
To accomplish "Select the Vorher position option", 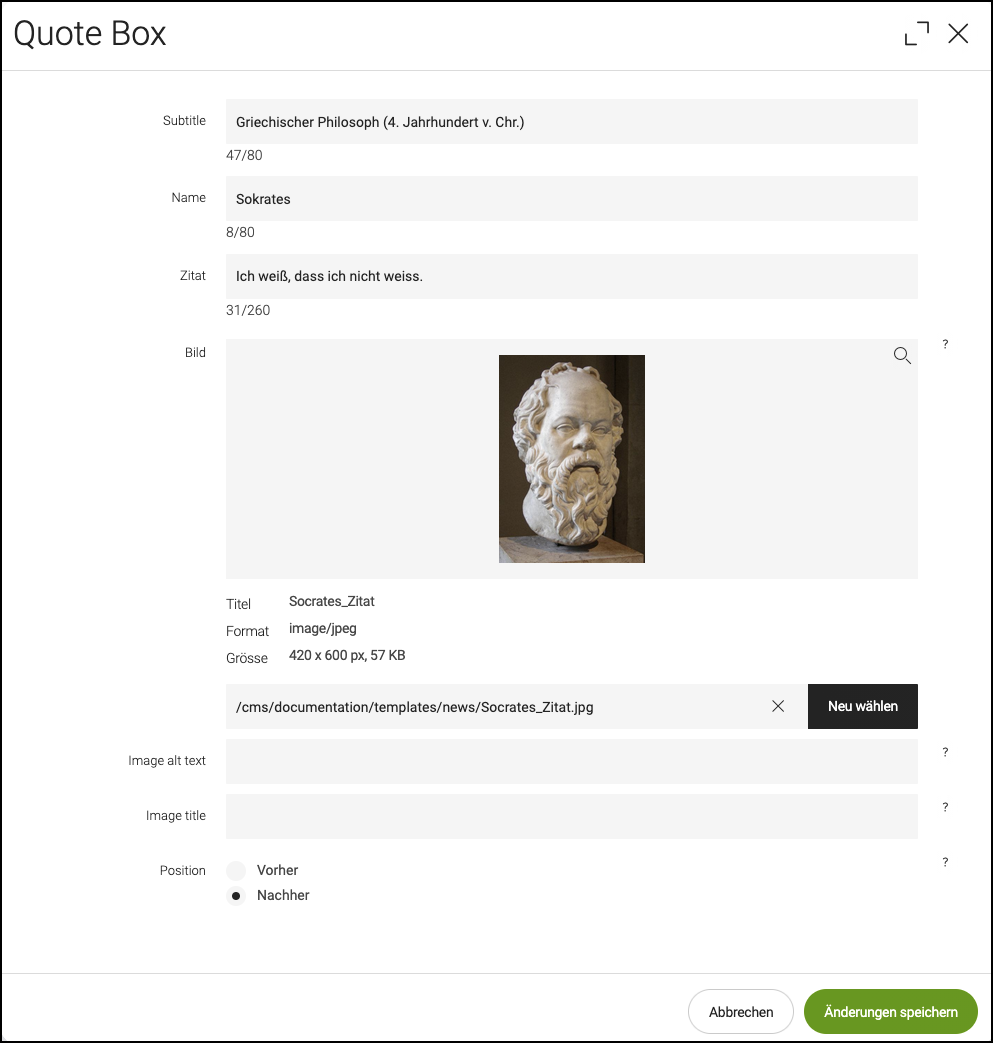I will [x=236, y=871].
